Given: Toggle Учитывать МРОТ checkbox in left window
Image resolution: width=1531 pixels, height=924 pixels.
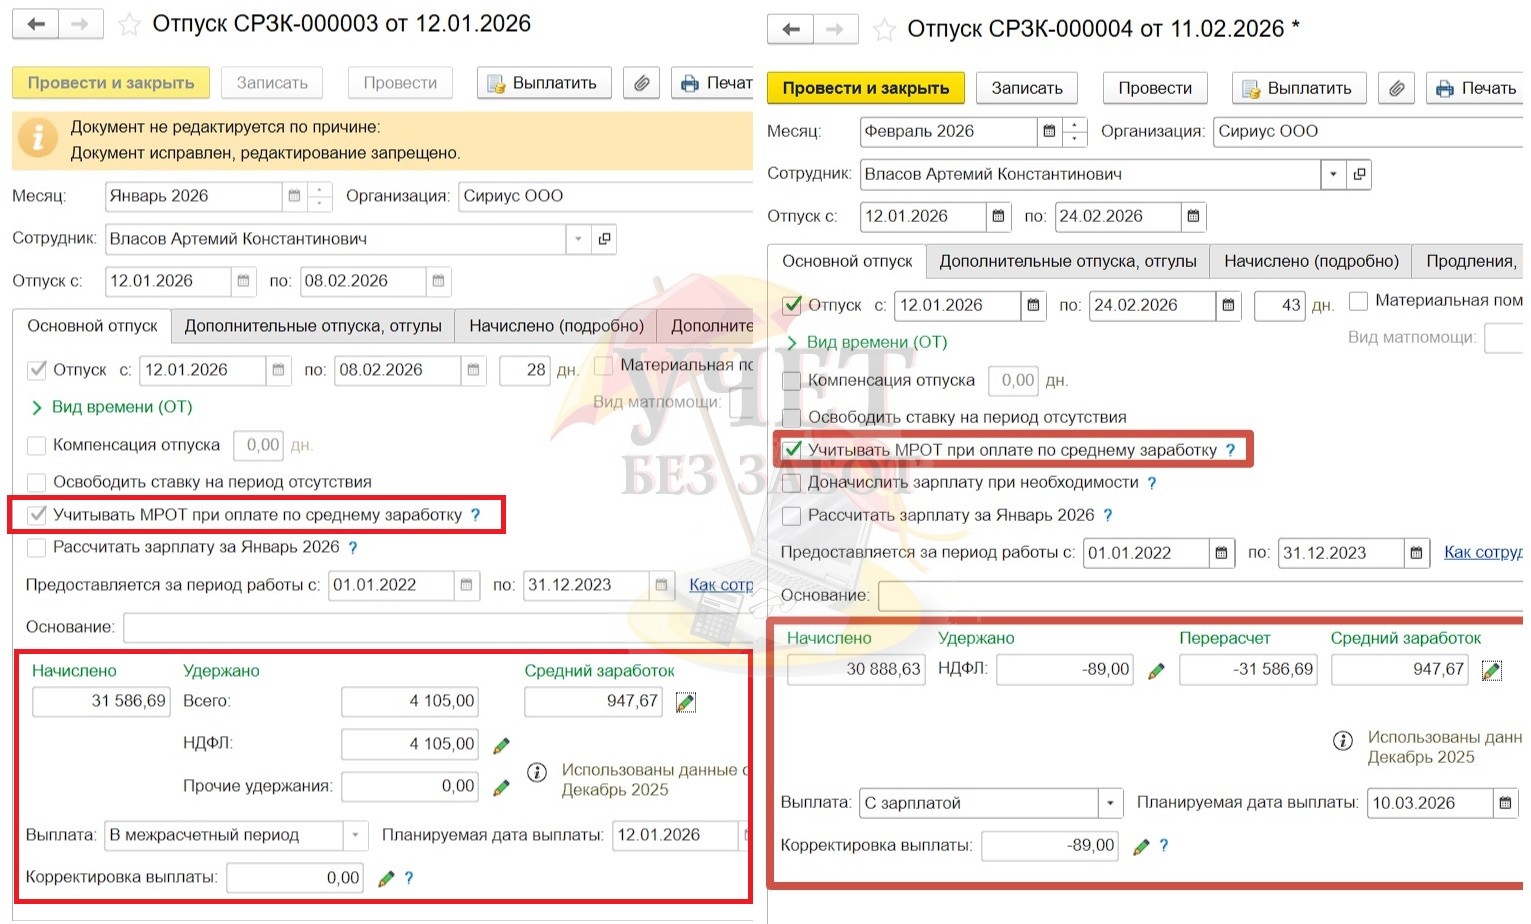Looking at the screenshot, I should point(37,515).
